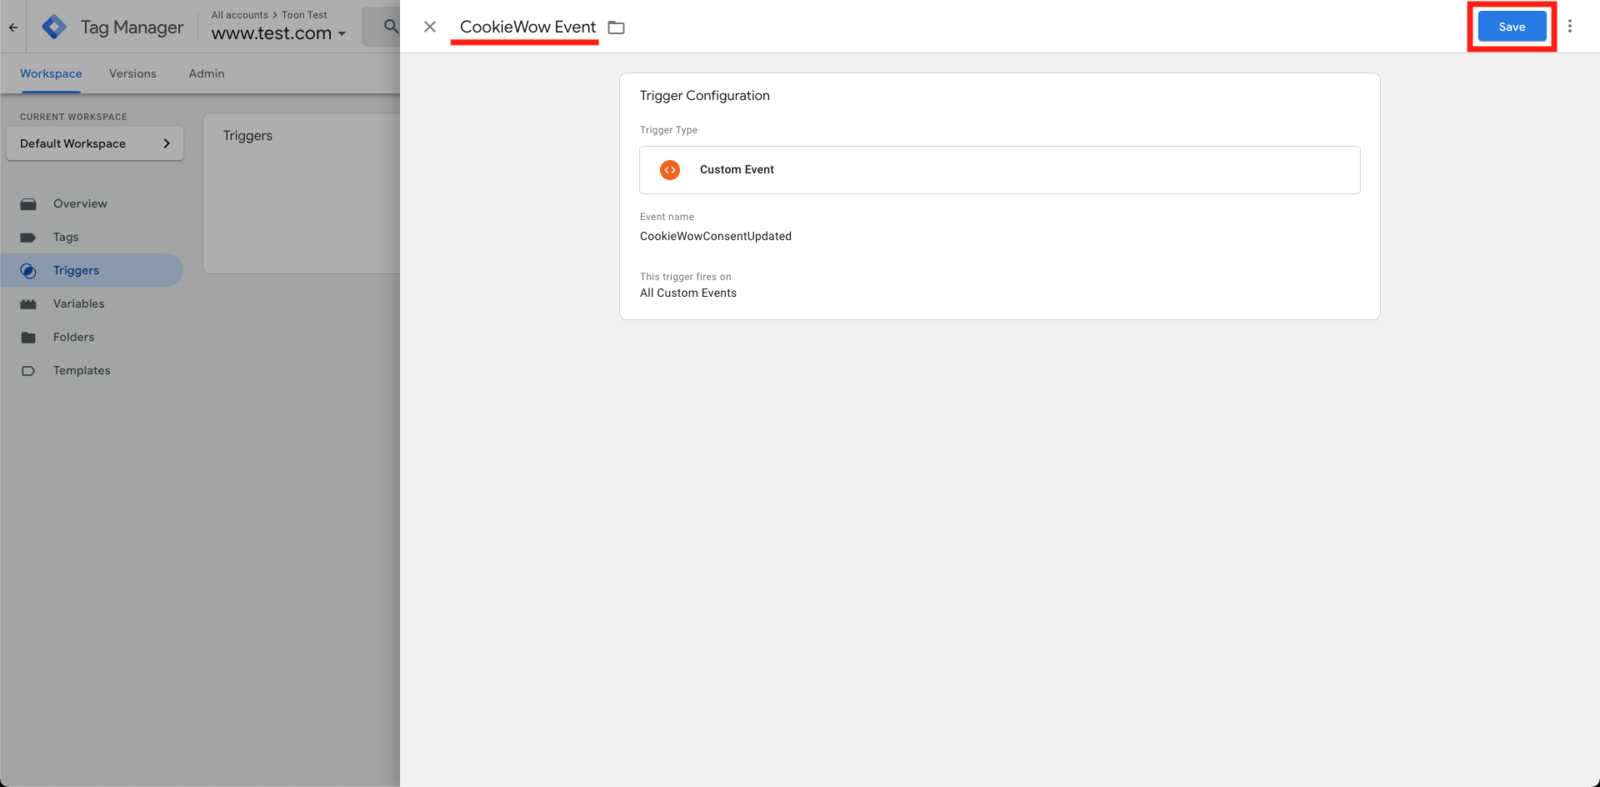
Task: Click the Overview sidebar icon
Action: (x=29, y=204)
